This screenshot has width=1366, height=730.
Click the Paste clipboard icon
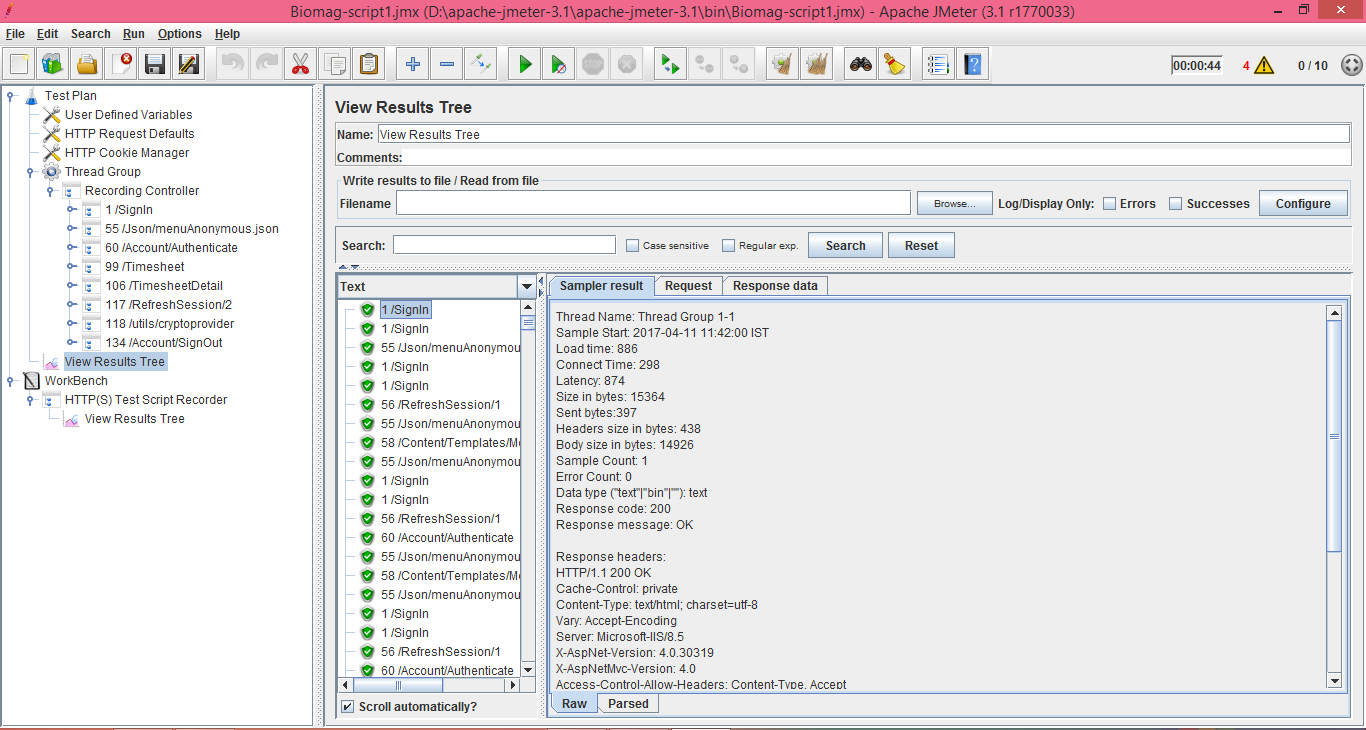click(368, 65)
